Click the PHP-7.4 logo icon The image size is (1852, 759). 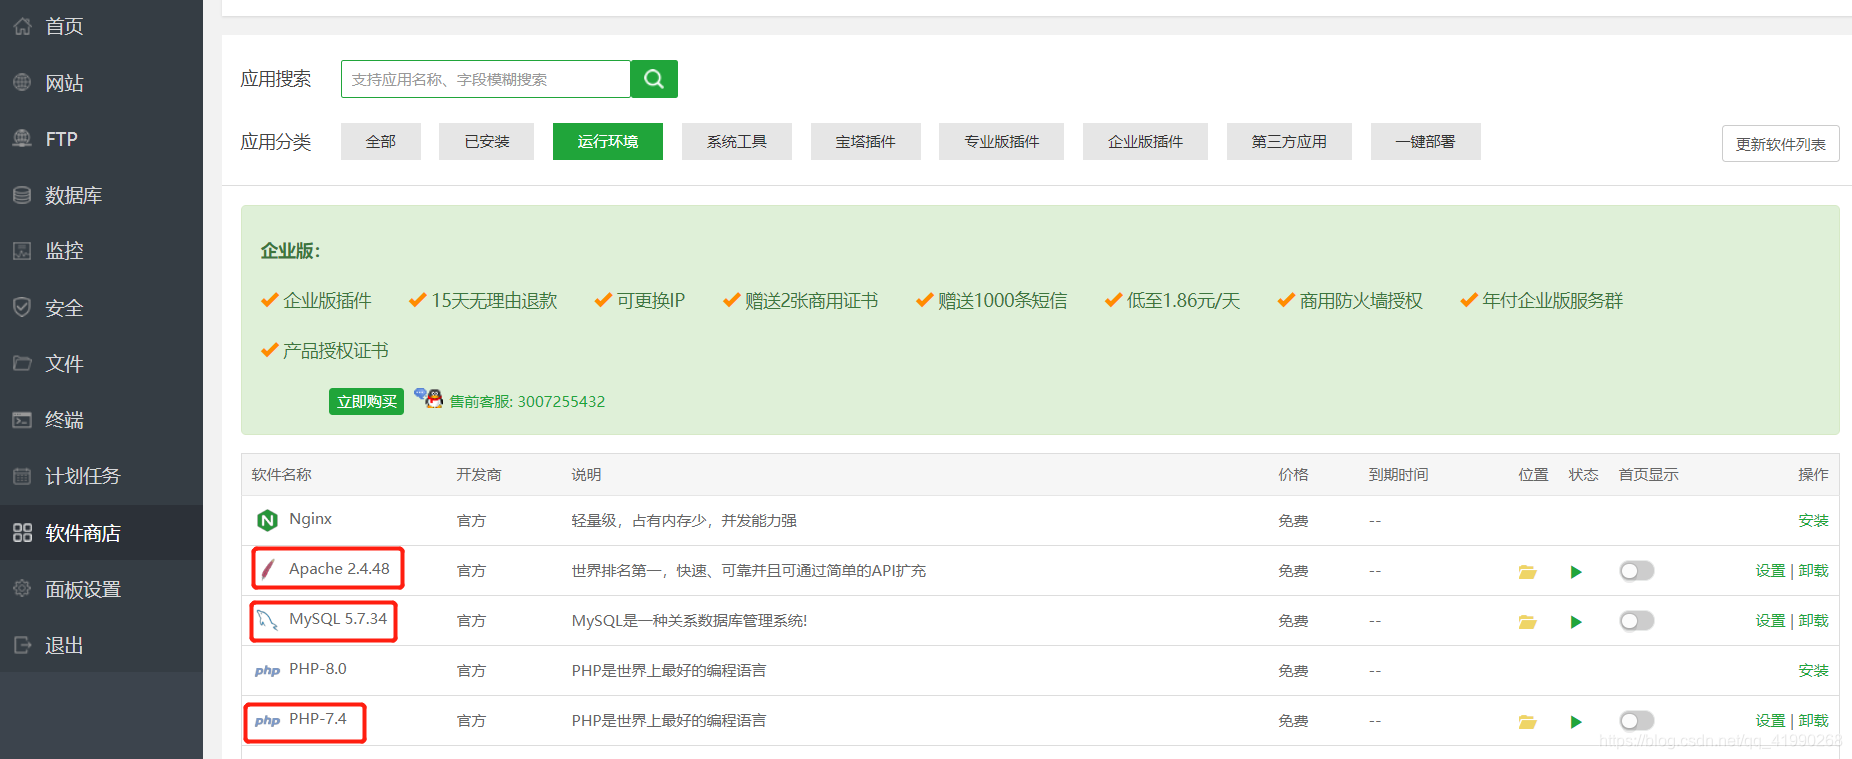point(267,721)
